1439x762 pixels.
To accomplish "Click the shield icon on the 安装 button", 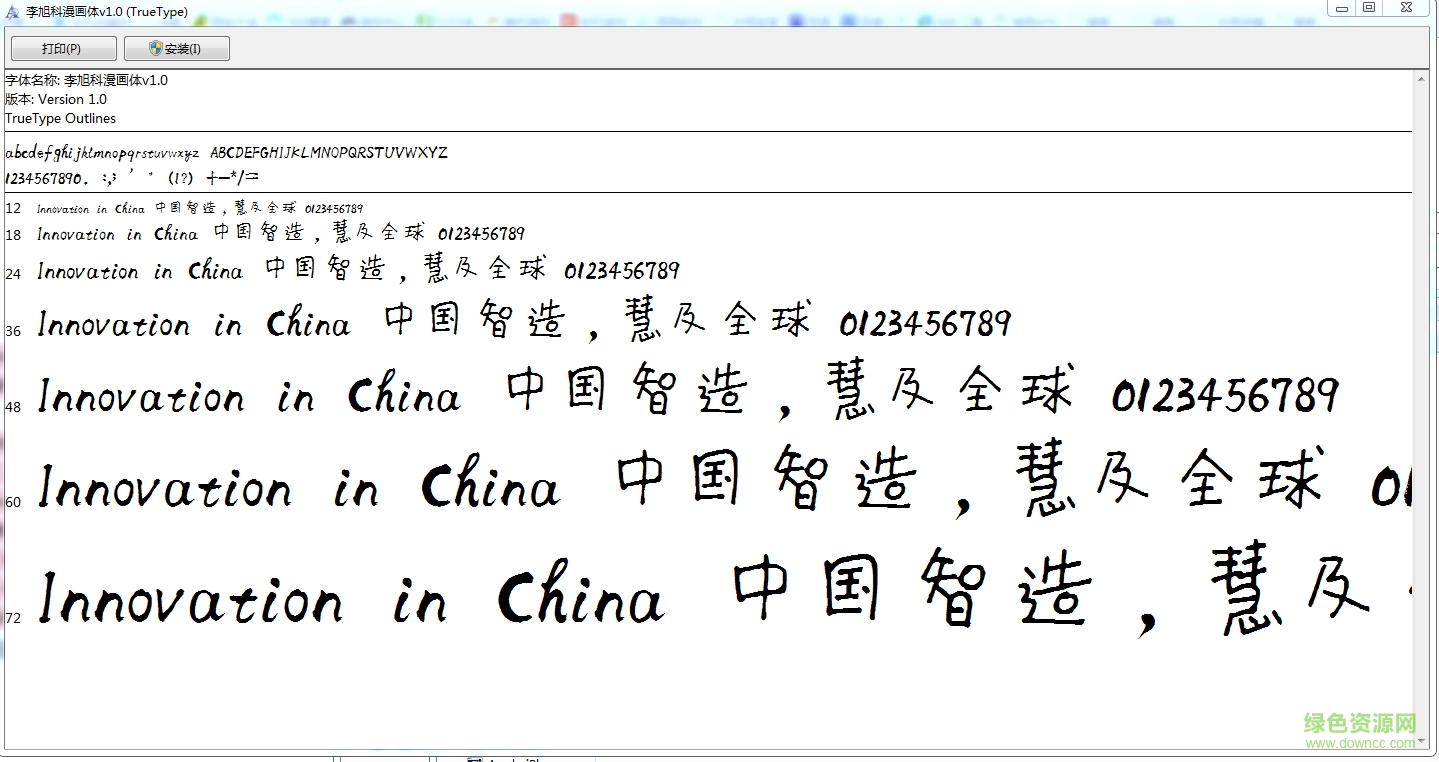I will click(156, 48).
